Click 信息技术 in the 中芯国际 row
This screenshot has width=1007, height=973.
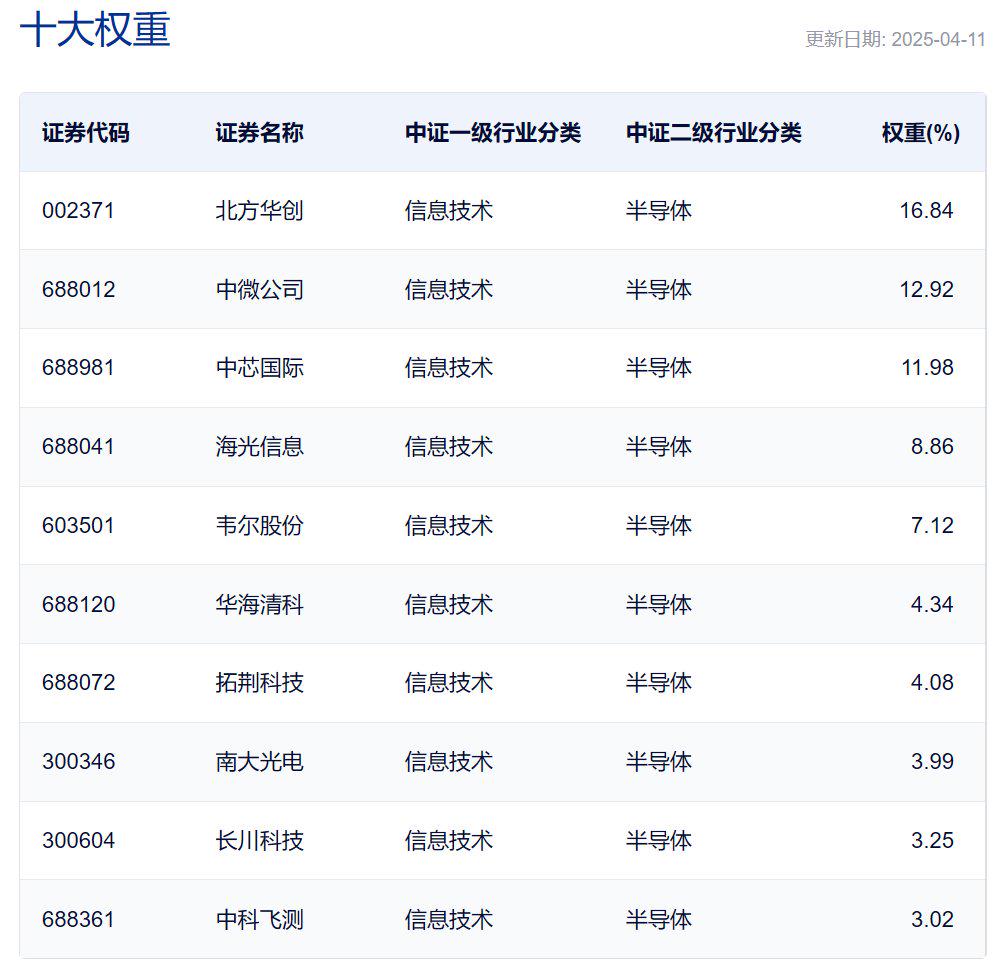pyautogui.click(x=449, y=368)
